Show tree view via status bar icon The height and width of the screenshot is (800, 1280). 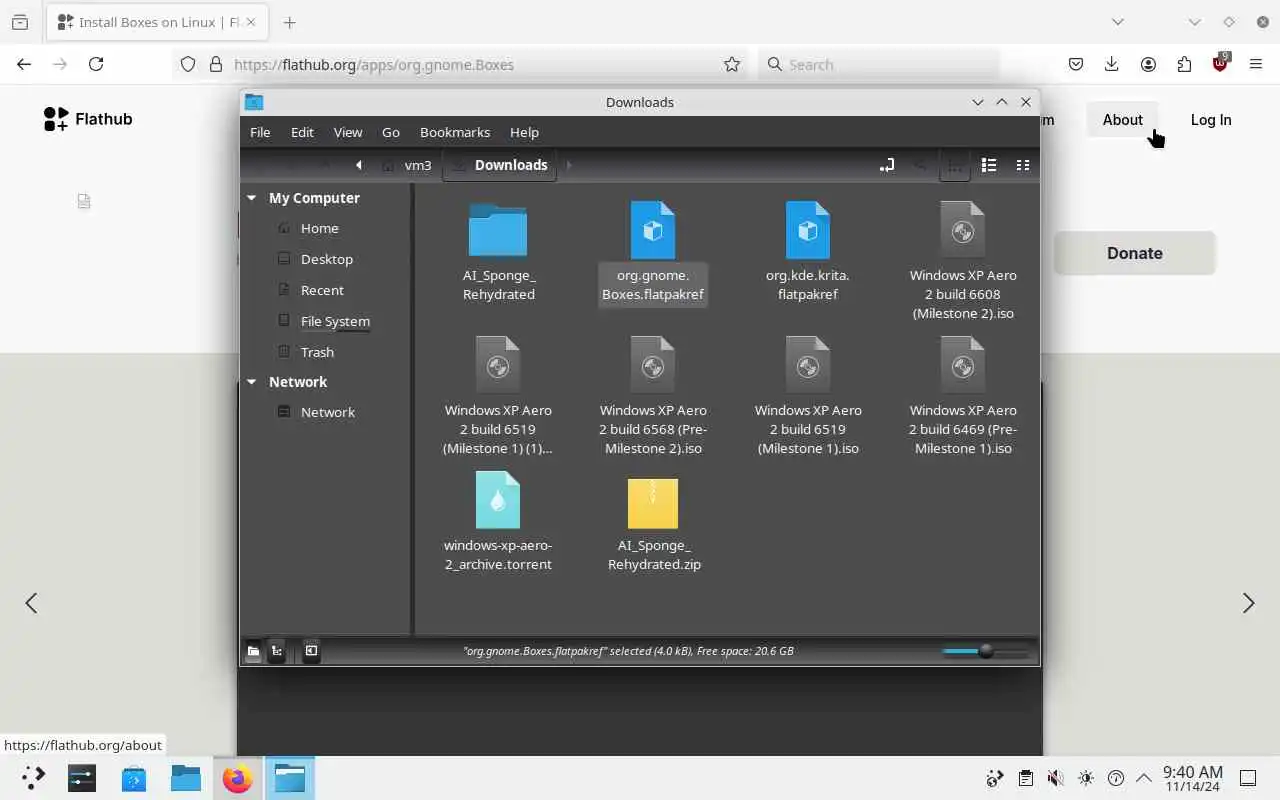click(277, 651)
